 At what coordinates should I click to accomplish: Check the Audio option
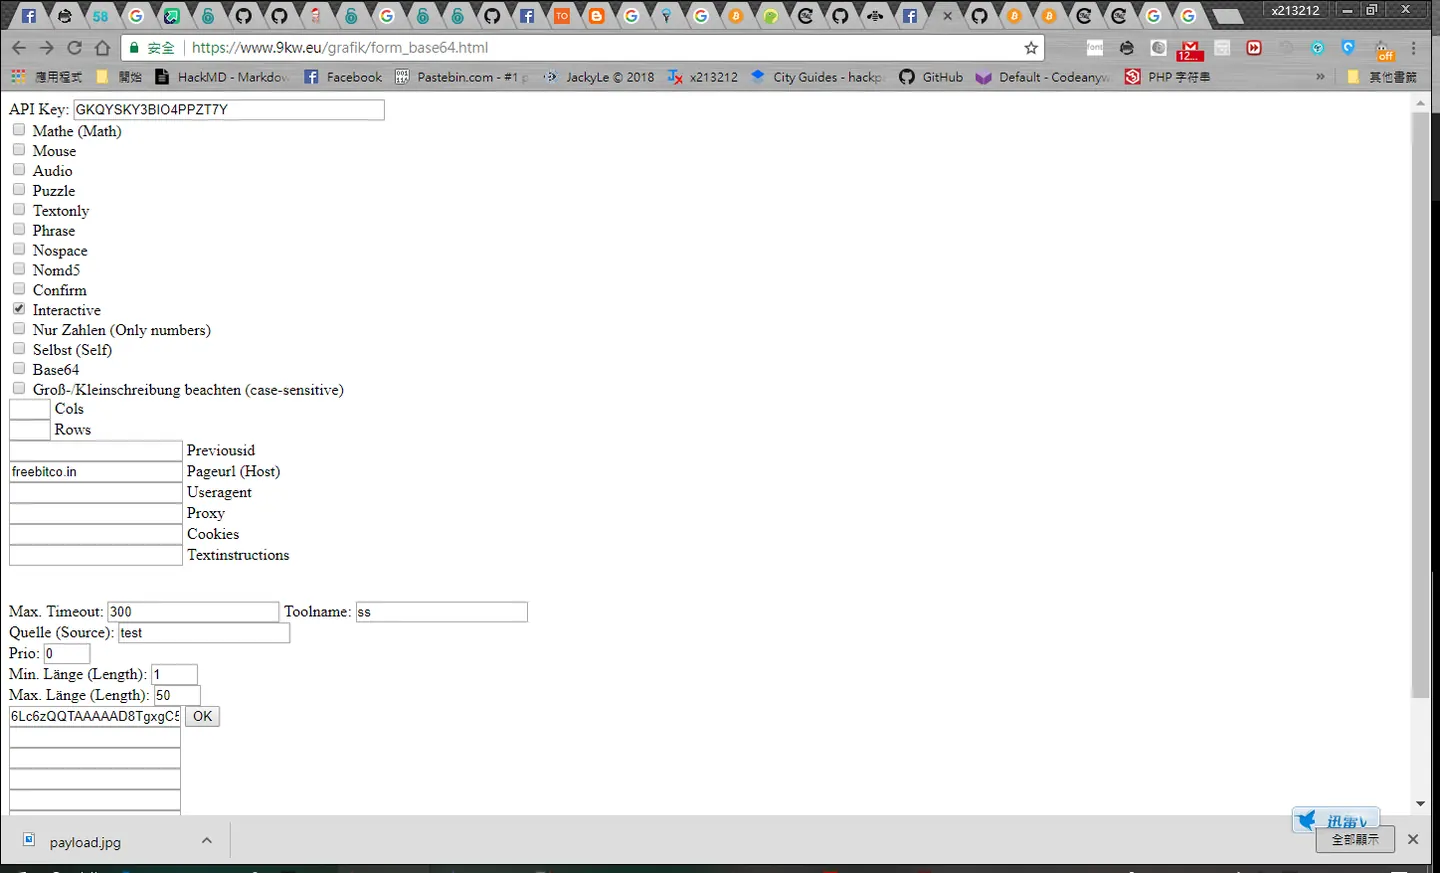[19, 170]
